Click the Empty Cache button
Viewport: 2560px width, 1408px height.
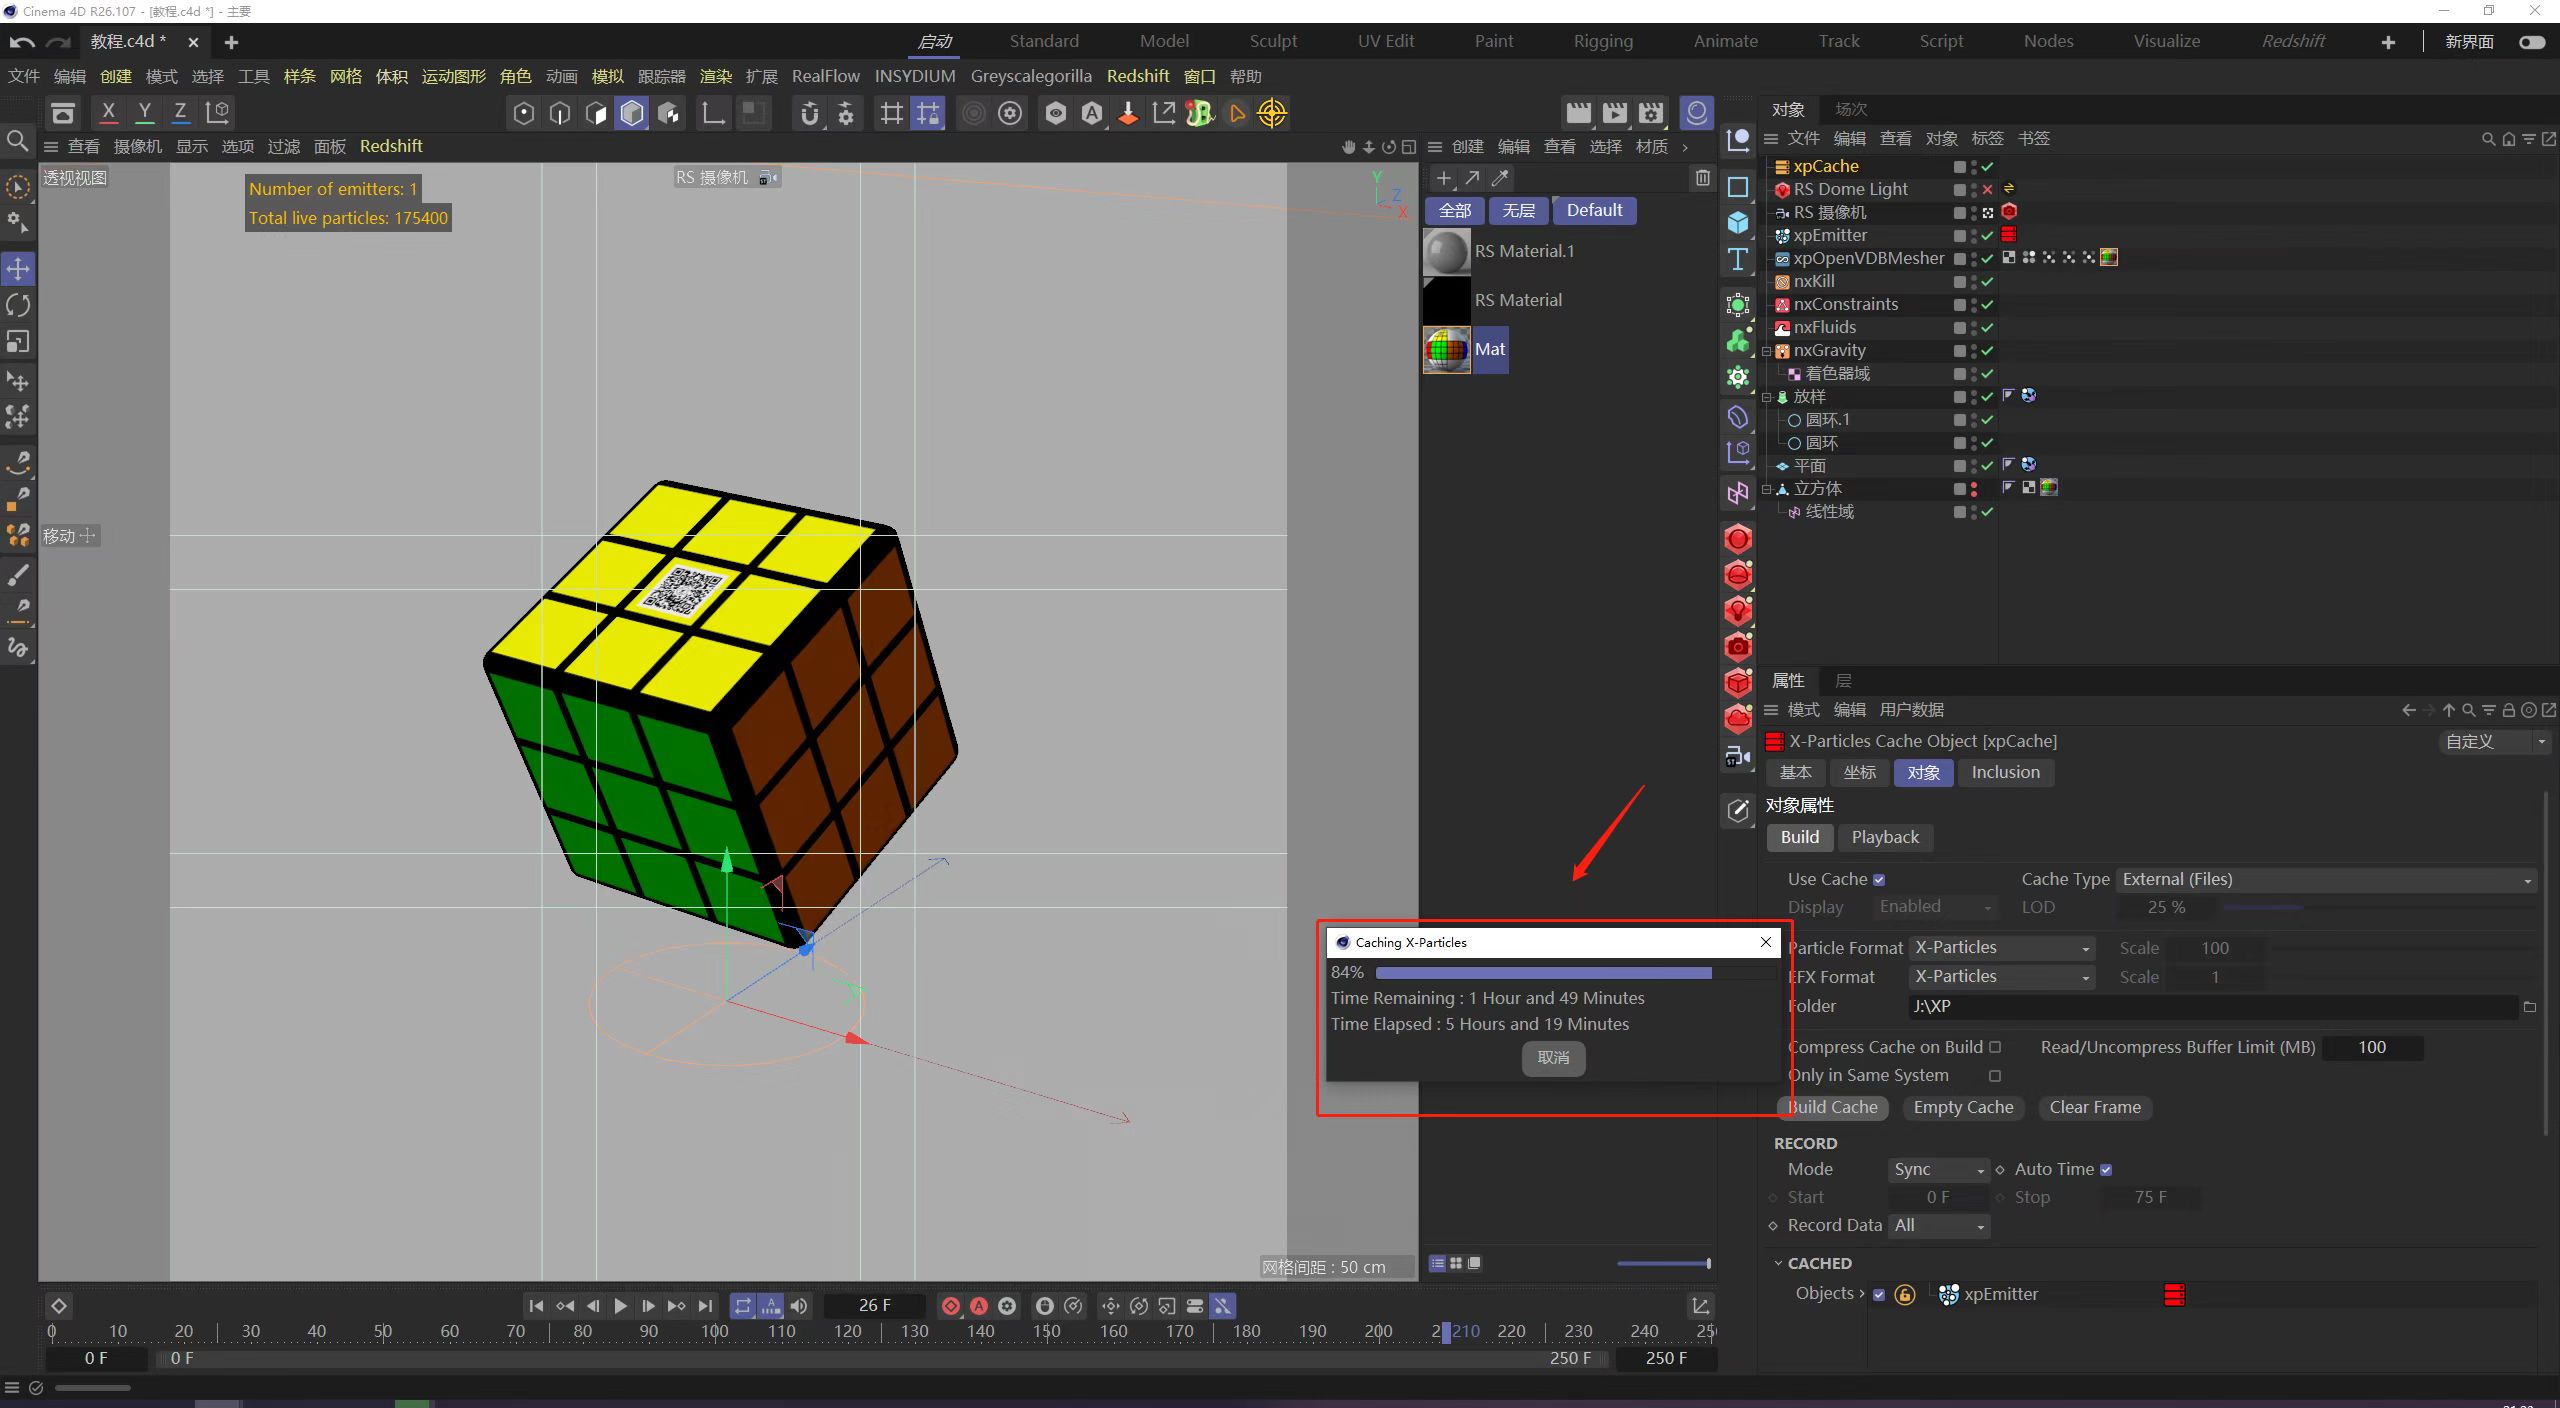[1962, 1108]
